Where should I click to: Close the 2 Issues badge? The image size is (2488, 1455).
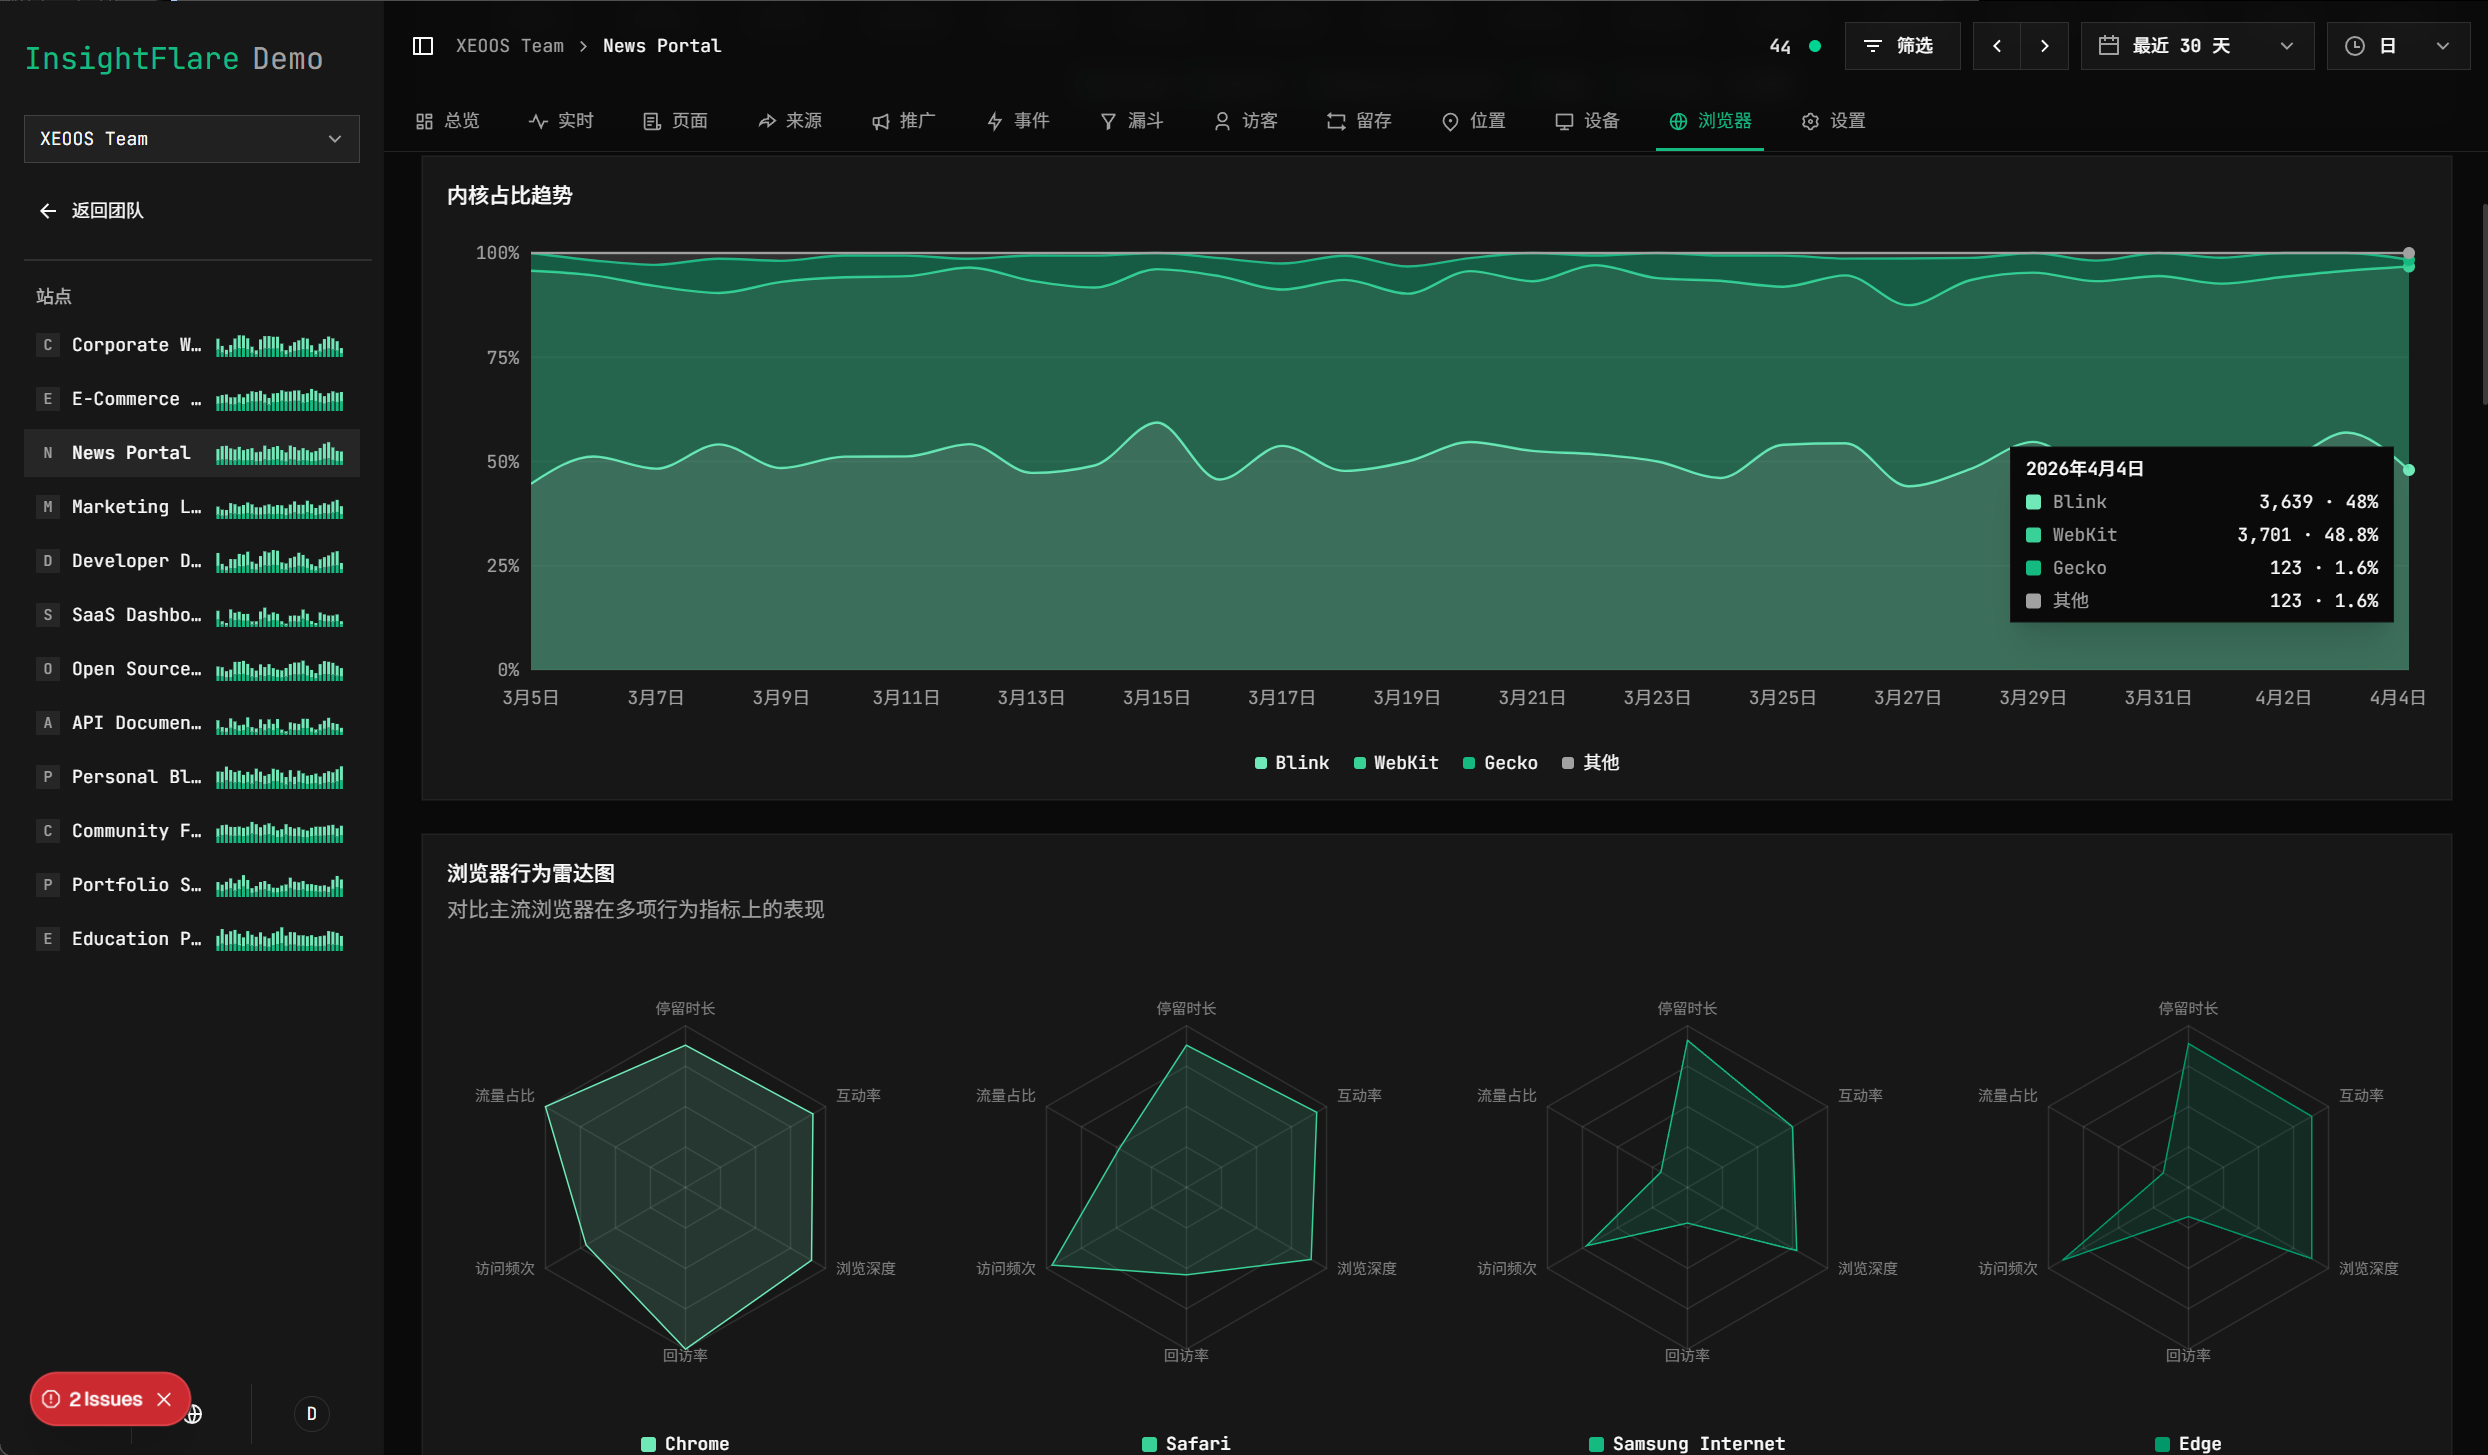(x=164, y=1399)
